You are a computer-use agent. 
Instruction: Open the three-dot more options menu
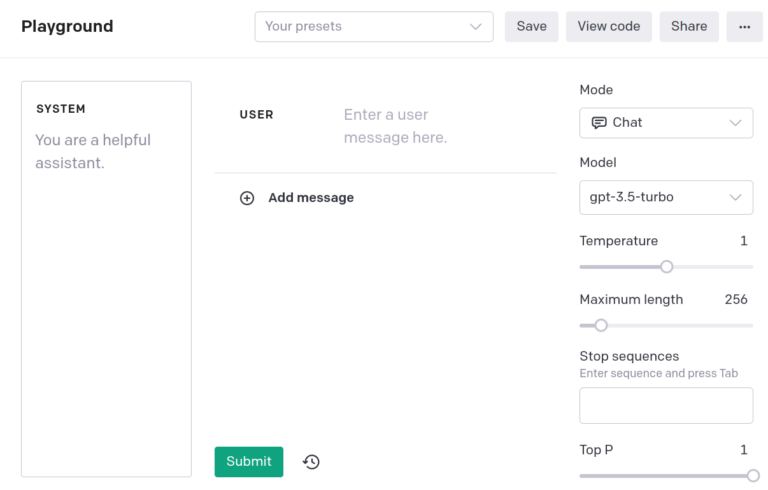744,26
